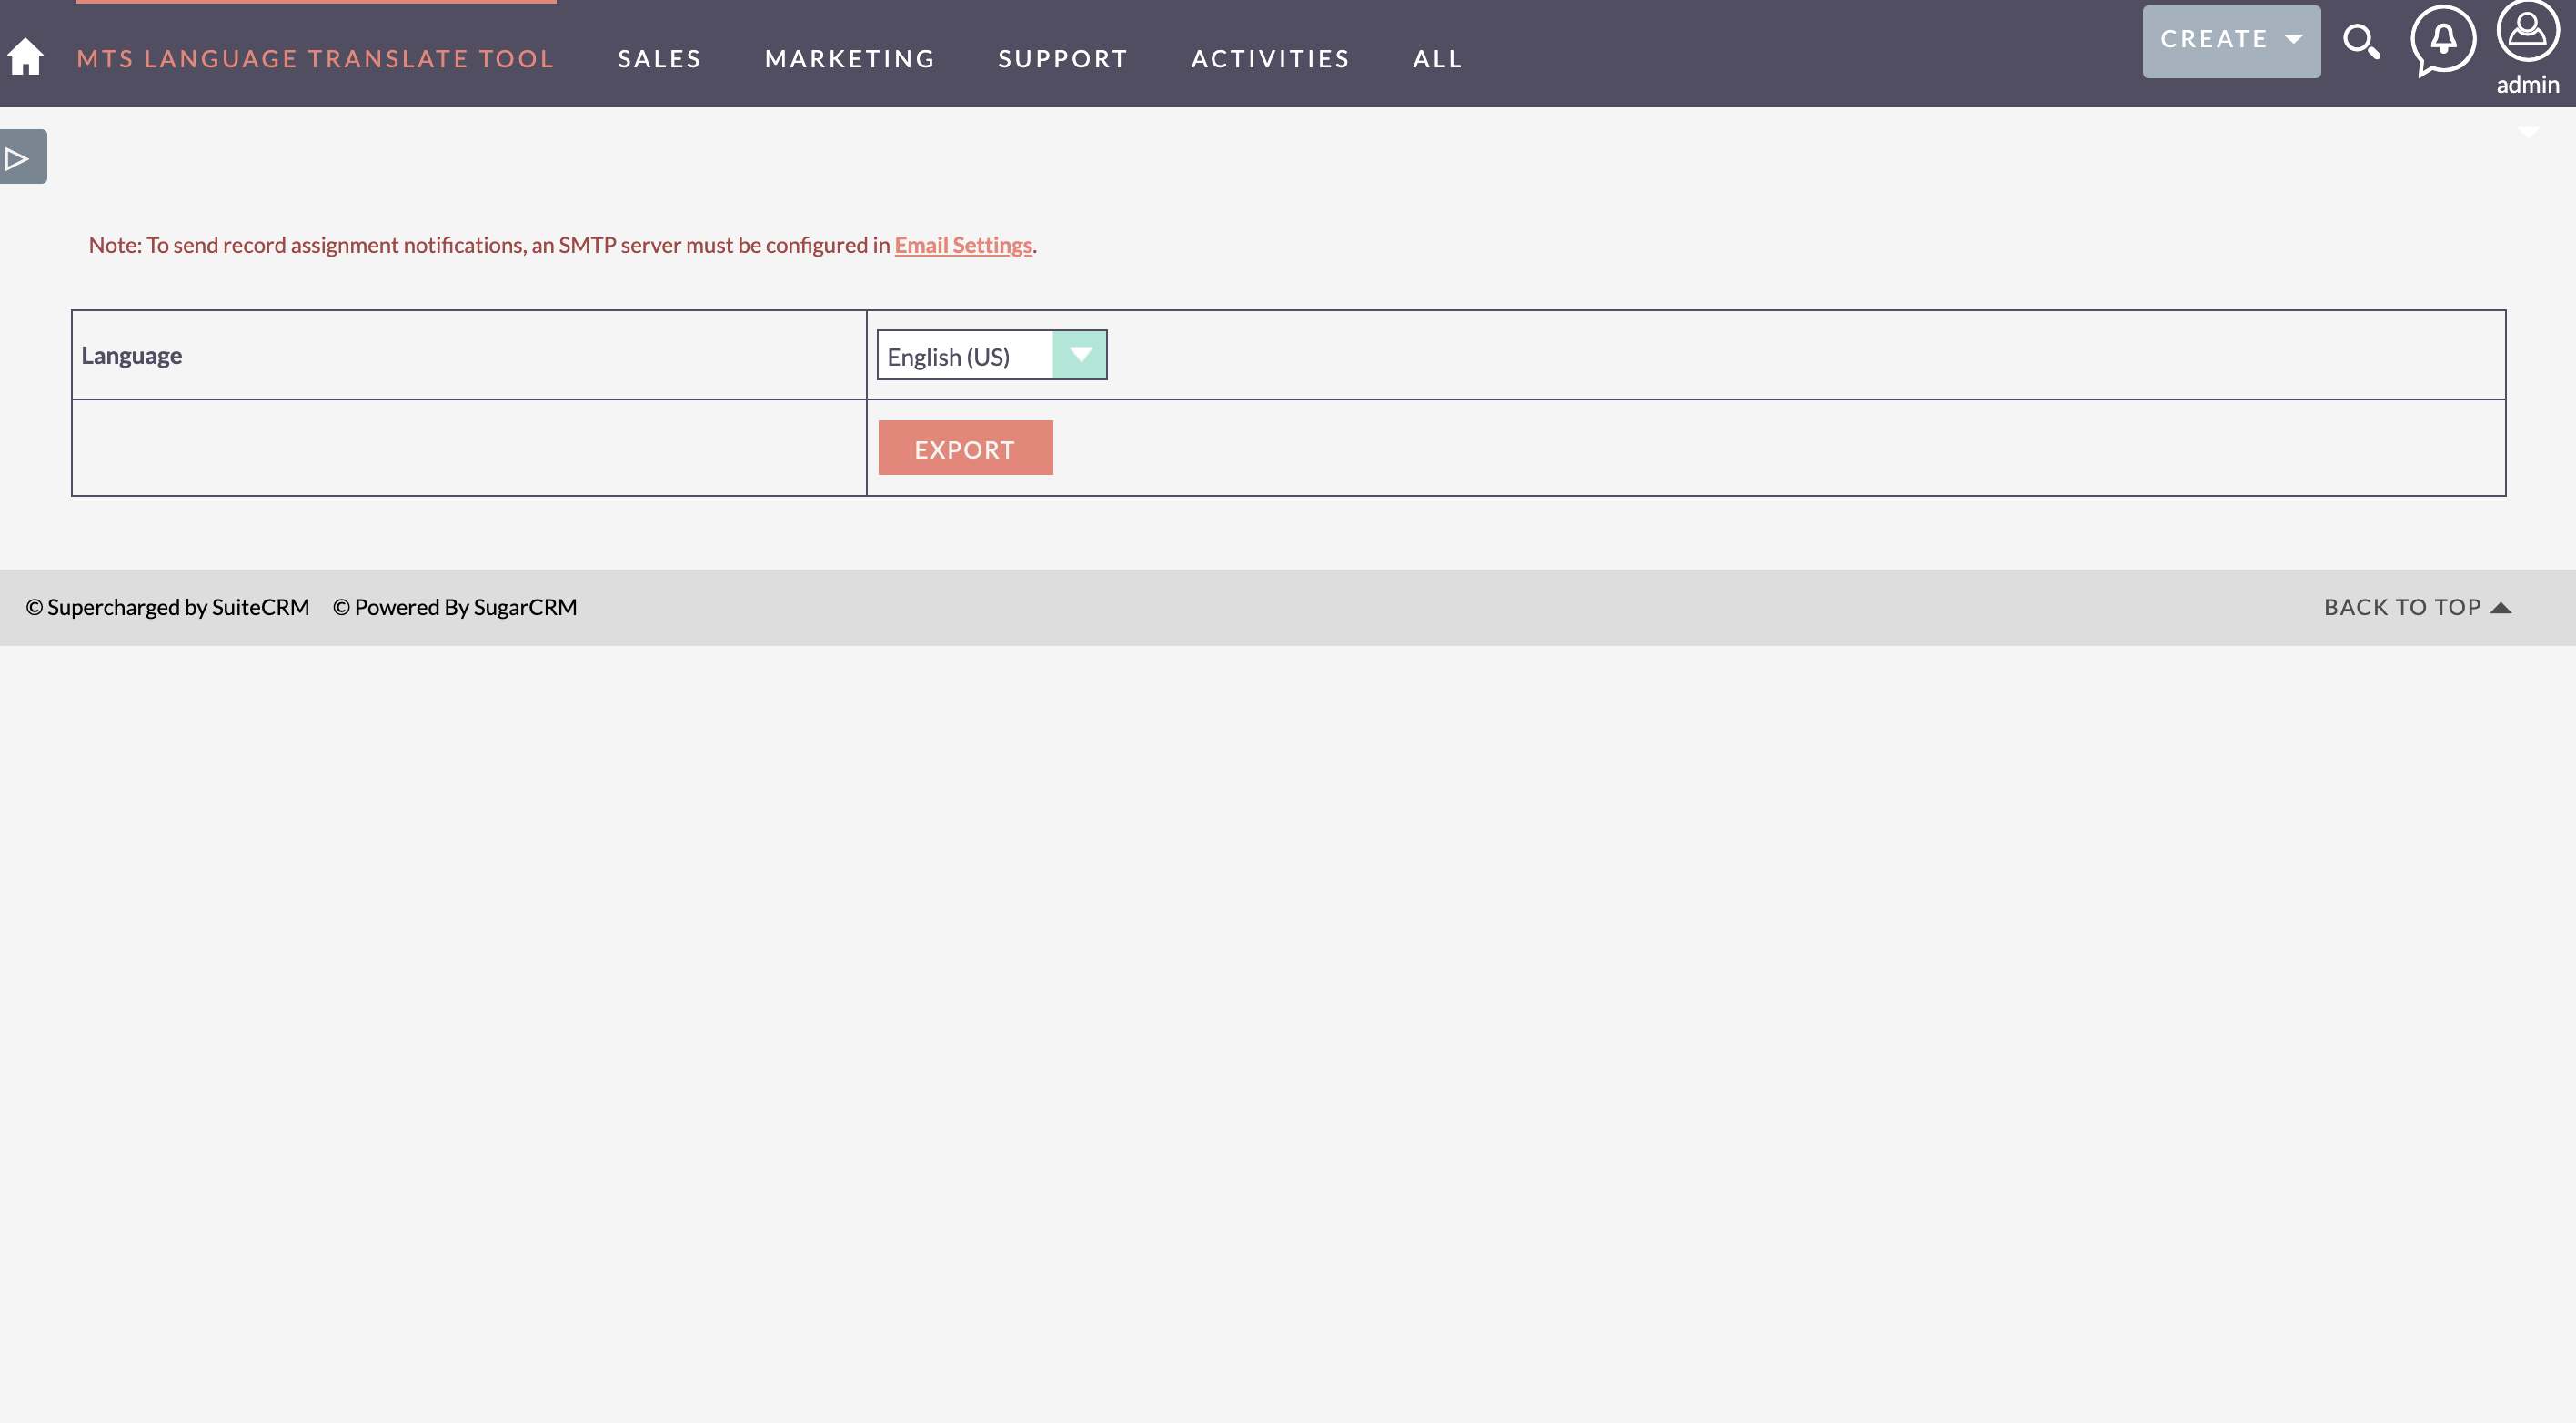
Task: Open the Support menu
Action: coord(1063,58)
